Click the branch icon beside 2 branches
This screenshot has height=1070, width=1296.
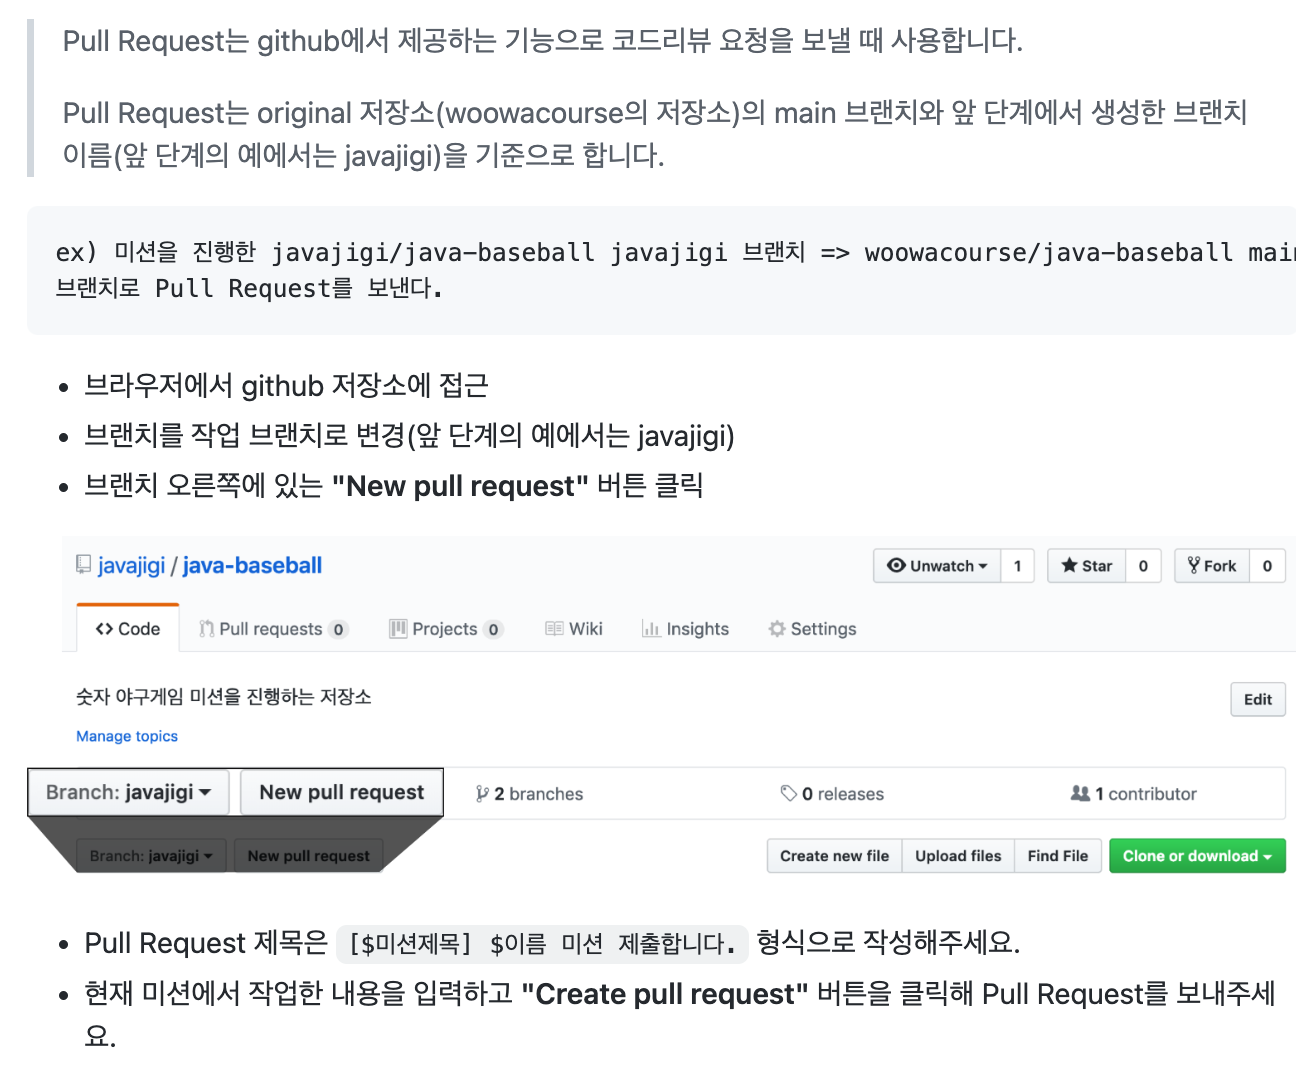click(x=482, y=794)
